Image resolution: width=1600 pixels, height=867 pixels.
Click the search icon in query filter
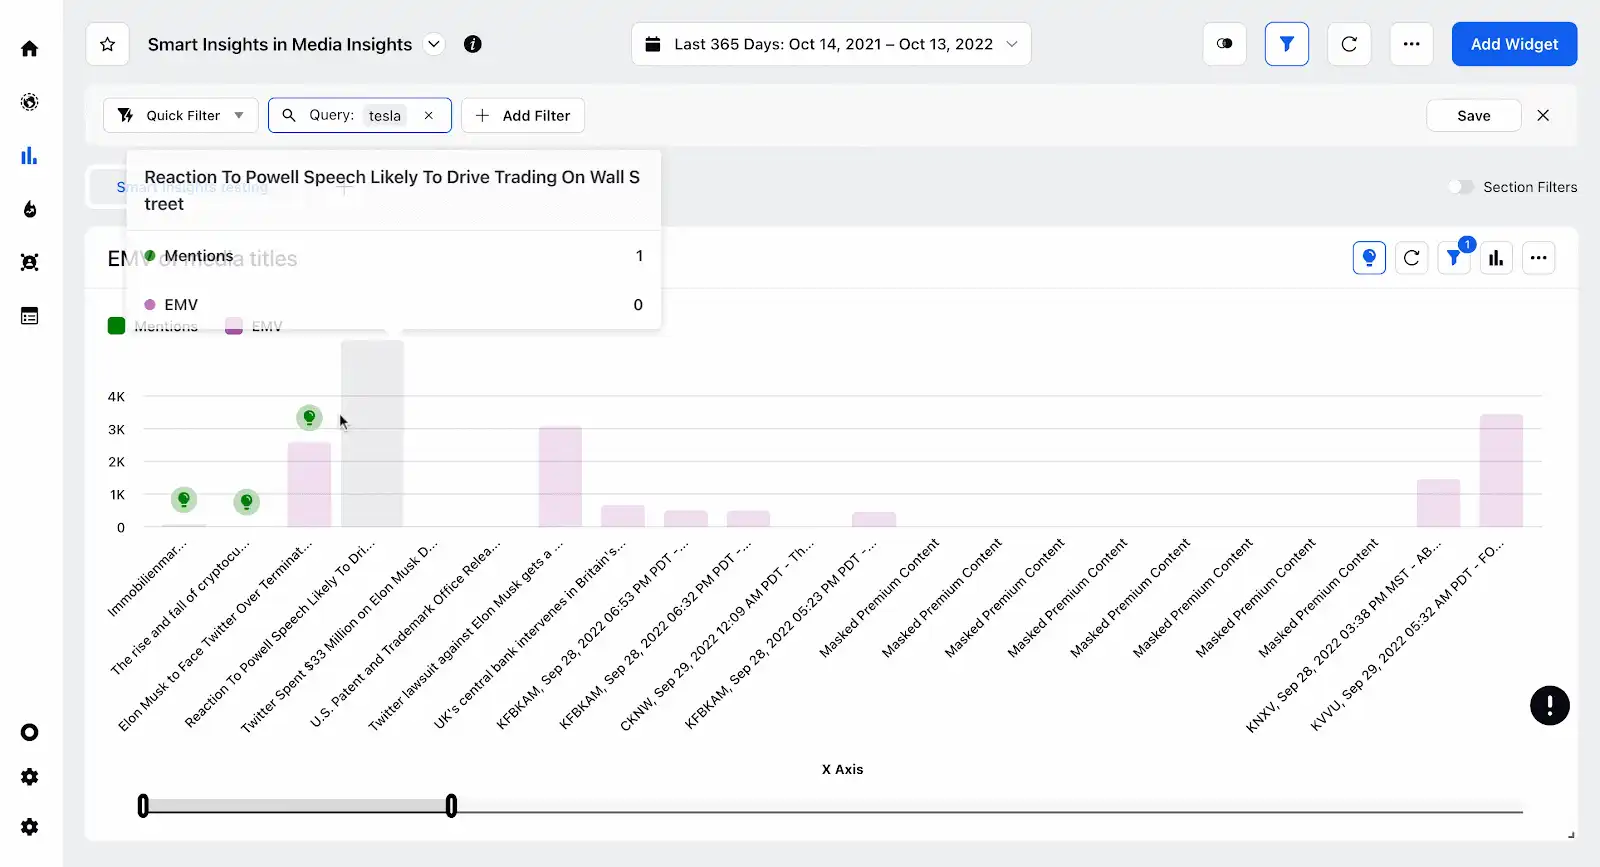(289, 115)
